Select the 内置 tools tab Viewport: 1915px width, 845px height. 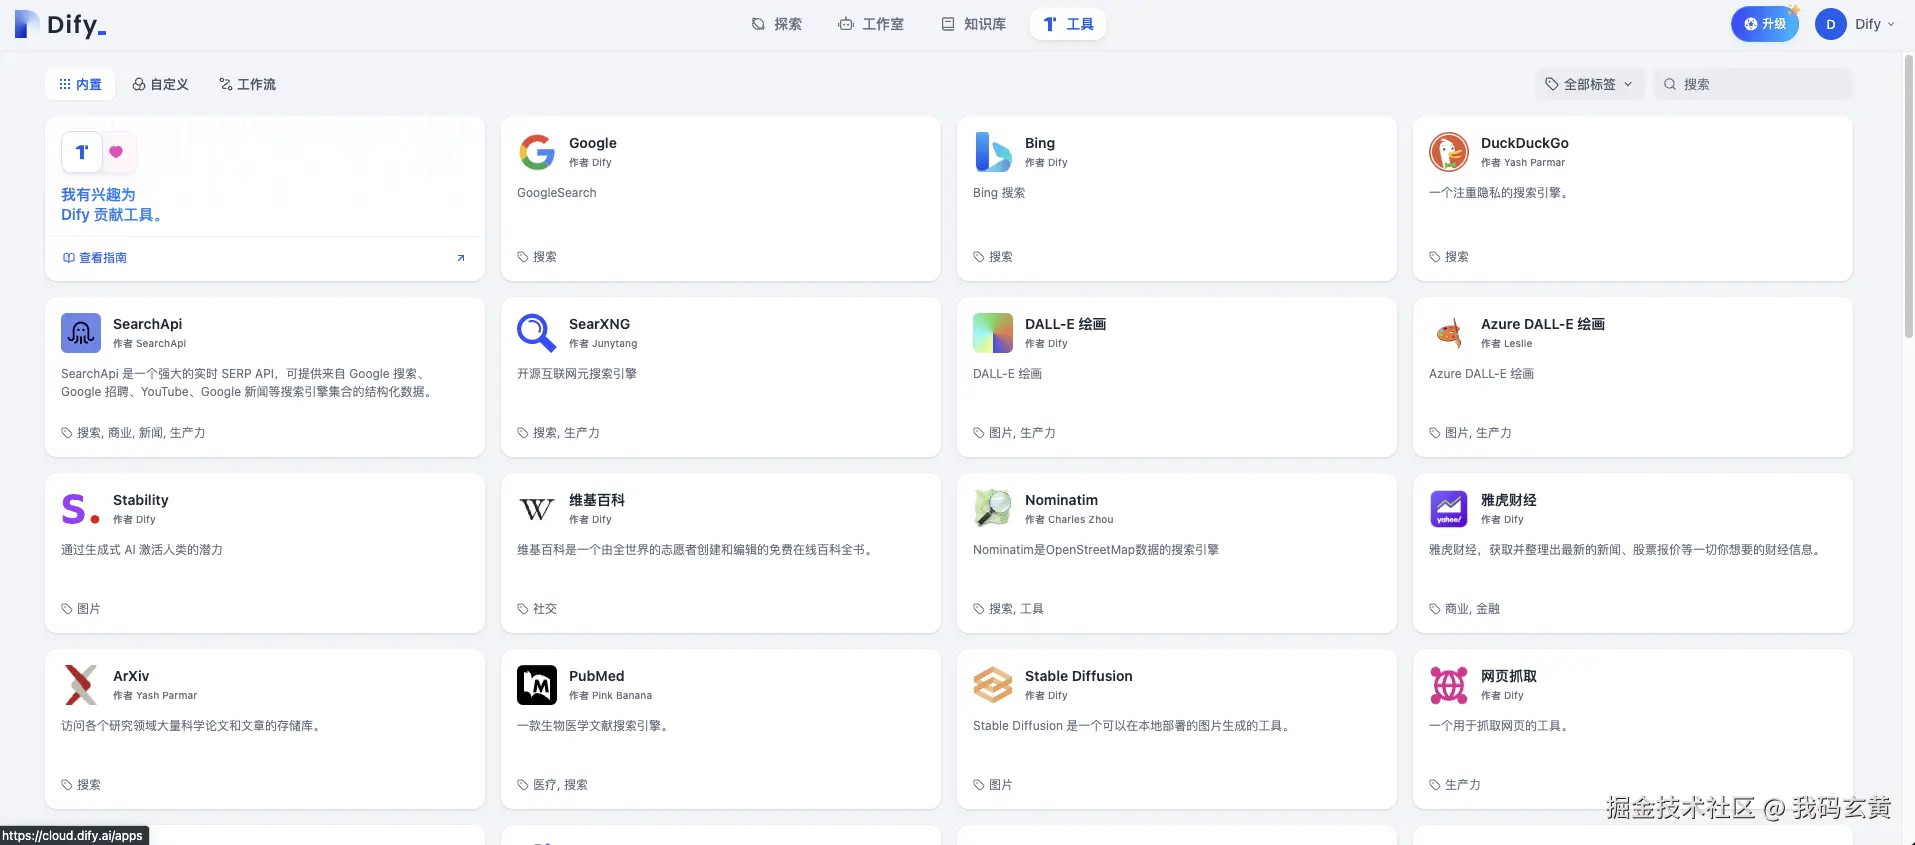pos(80,84)
